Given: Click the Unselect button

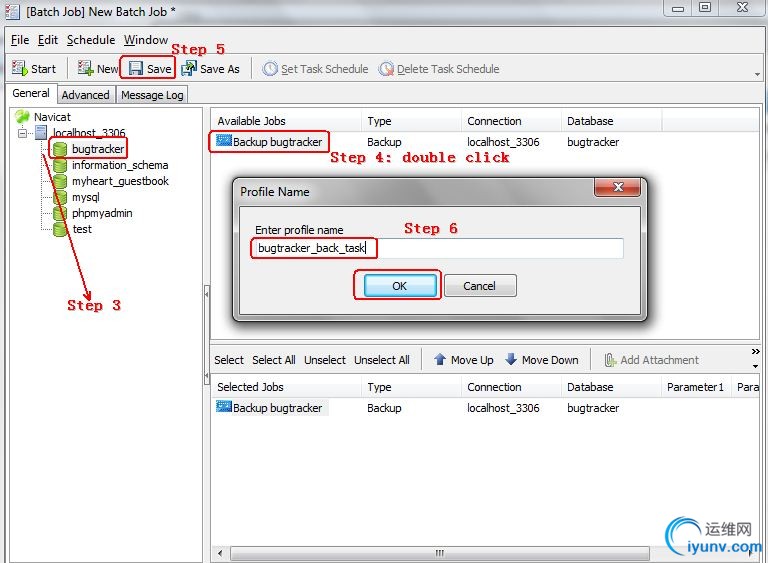Looking at the screenshot, I should [x=325, y=360].
